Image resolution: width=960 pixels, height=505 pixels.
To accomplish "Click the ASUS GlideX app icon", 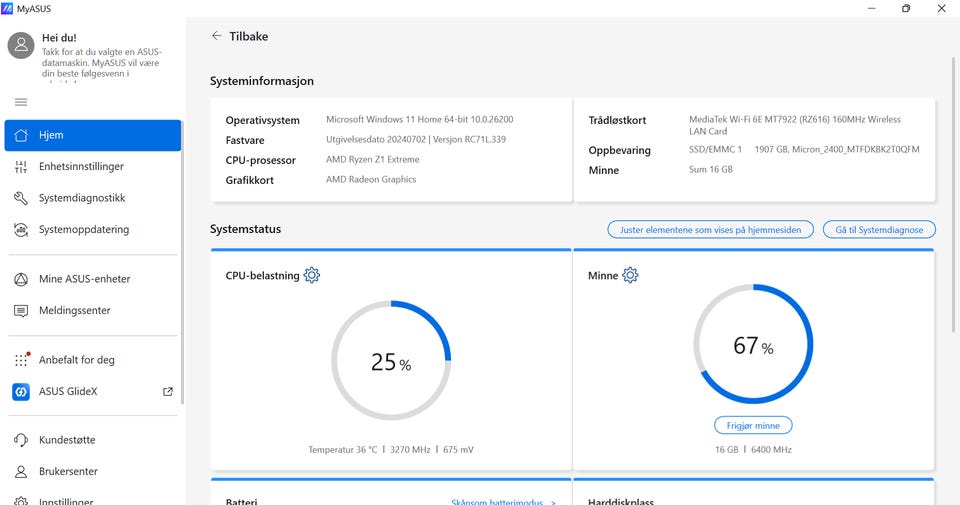I will click(21, 392).
